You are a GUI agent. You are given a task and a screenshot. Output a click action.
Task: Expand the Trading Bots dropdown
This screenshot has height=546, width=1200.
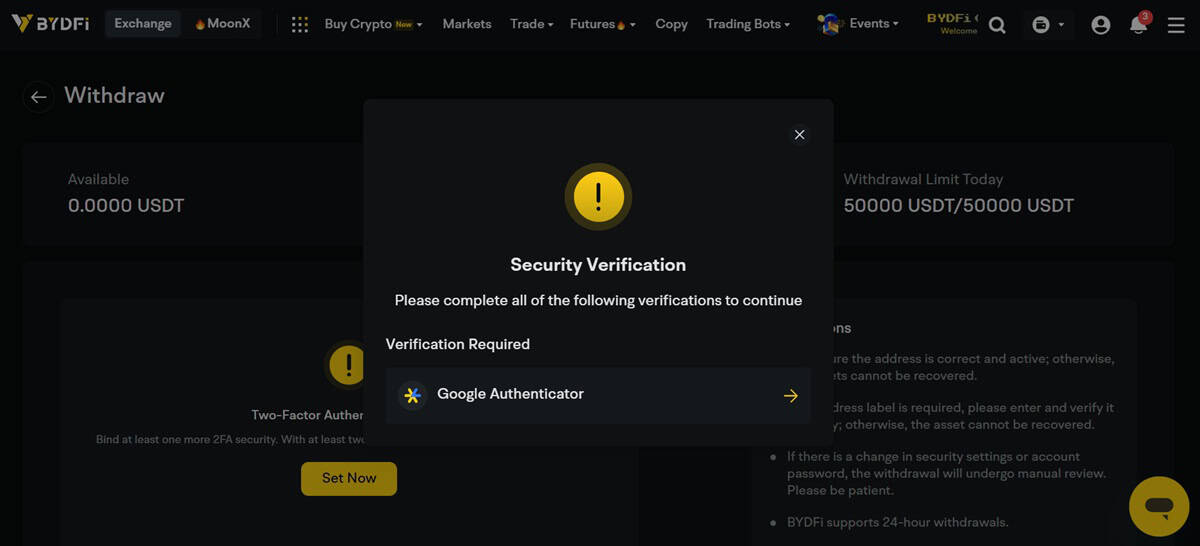tap(748, 24)
